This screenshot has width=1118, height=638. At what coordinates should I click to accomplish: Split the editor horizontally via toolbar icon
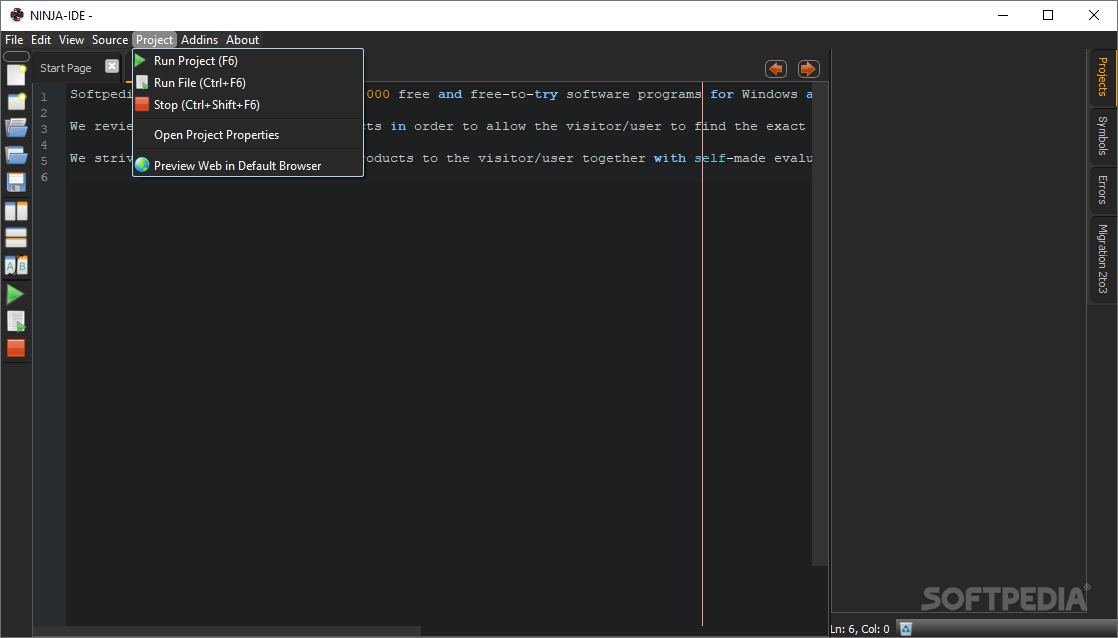tap(16, 237)
